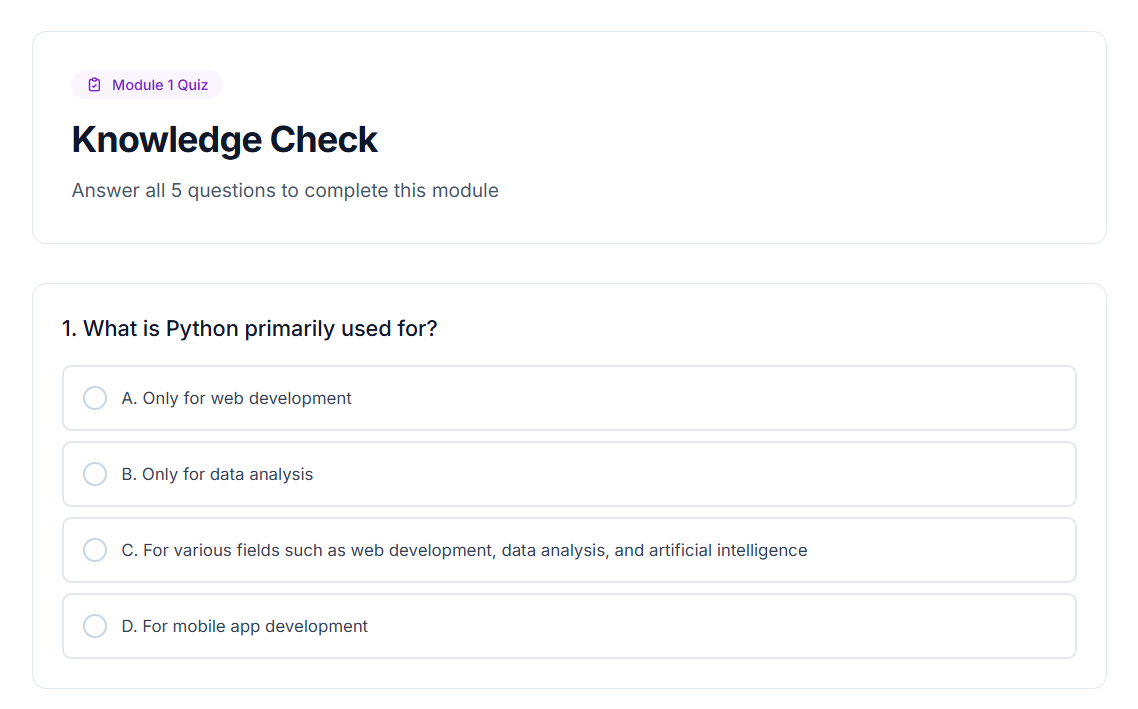Click the "1." question number
The height and width of the screenshot is (709, 1138).
tap(69, 328)
